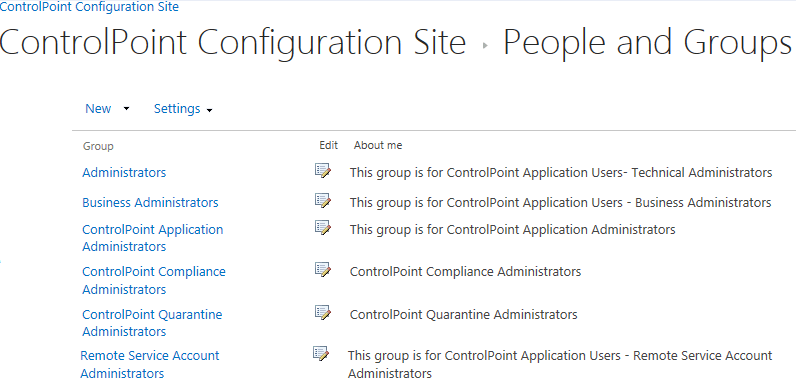Select 'ControlPoint Compliance Administrators' description text
Screen dimensions: 796x387
[465, 272]
